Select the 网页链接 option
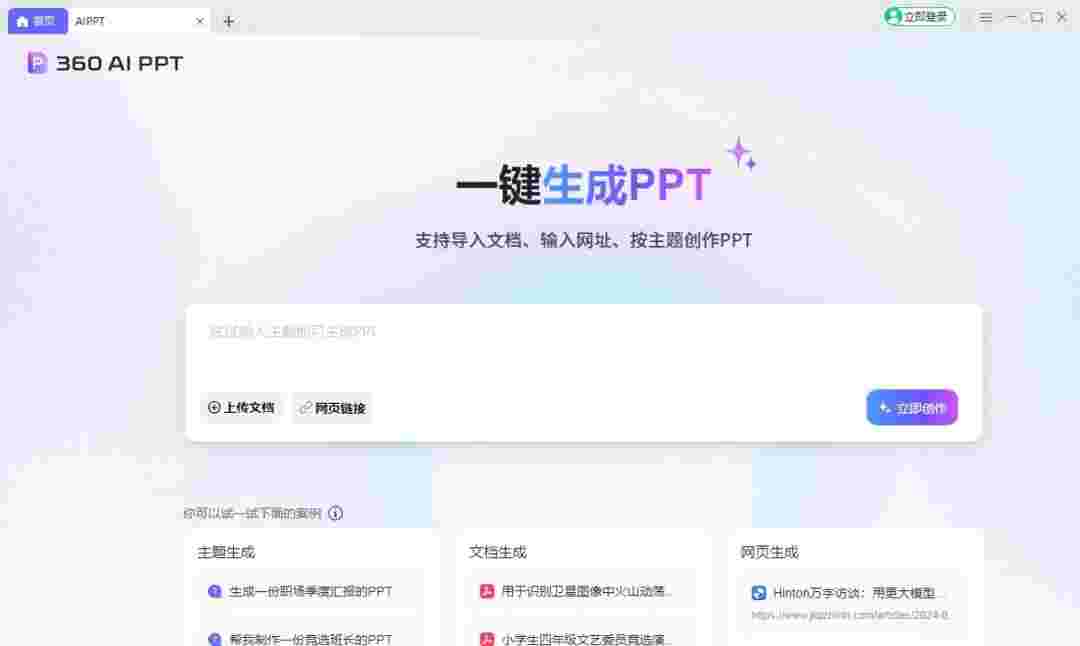Viewport: 1080px width, 646px height. (x=330, y=408)
